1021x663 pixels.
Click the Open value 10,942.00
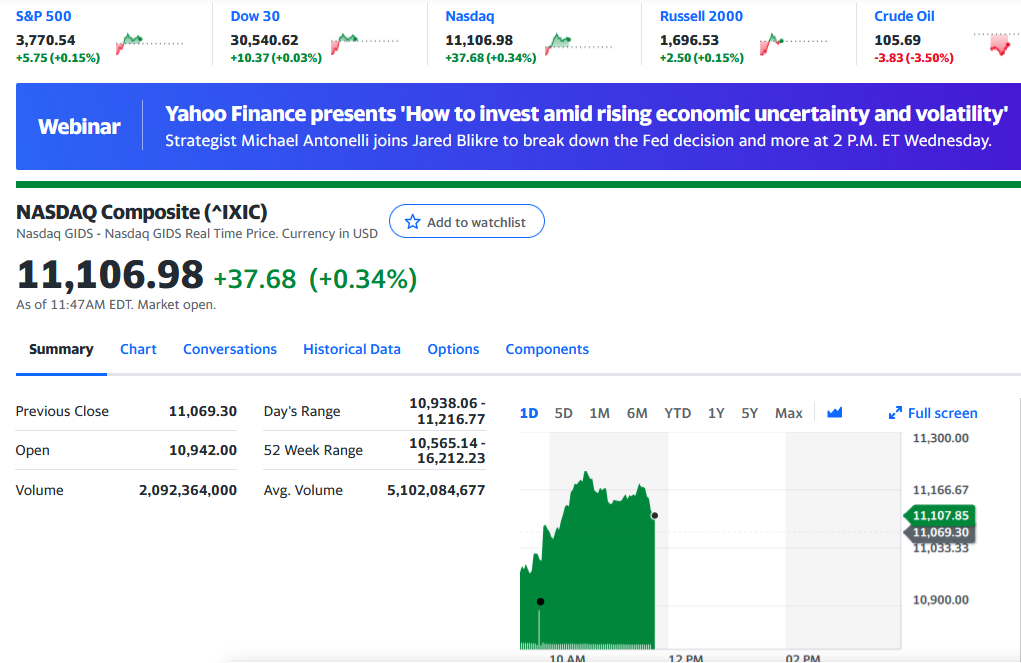[203, 450]
